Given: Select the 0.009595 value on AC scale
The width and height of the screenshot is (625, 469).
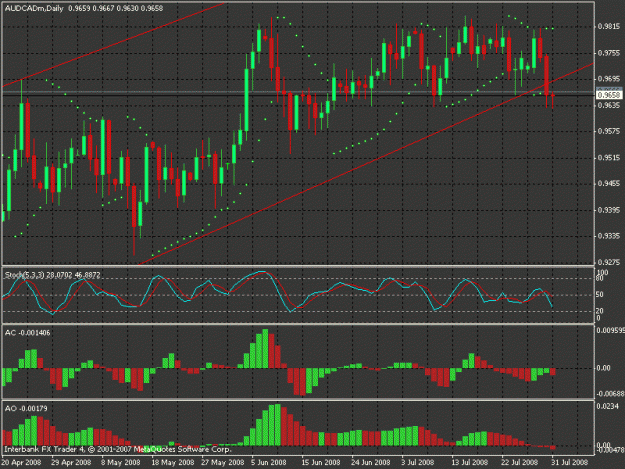Looking at the screenshot, I should 610,330.
